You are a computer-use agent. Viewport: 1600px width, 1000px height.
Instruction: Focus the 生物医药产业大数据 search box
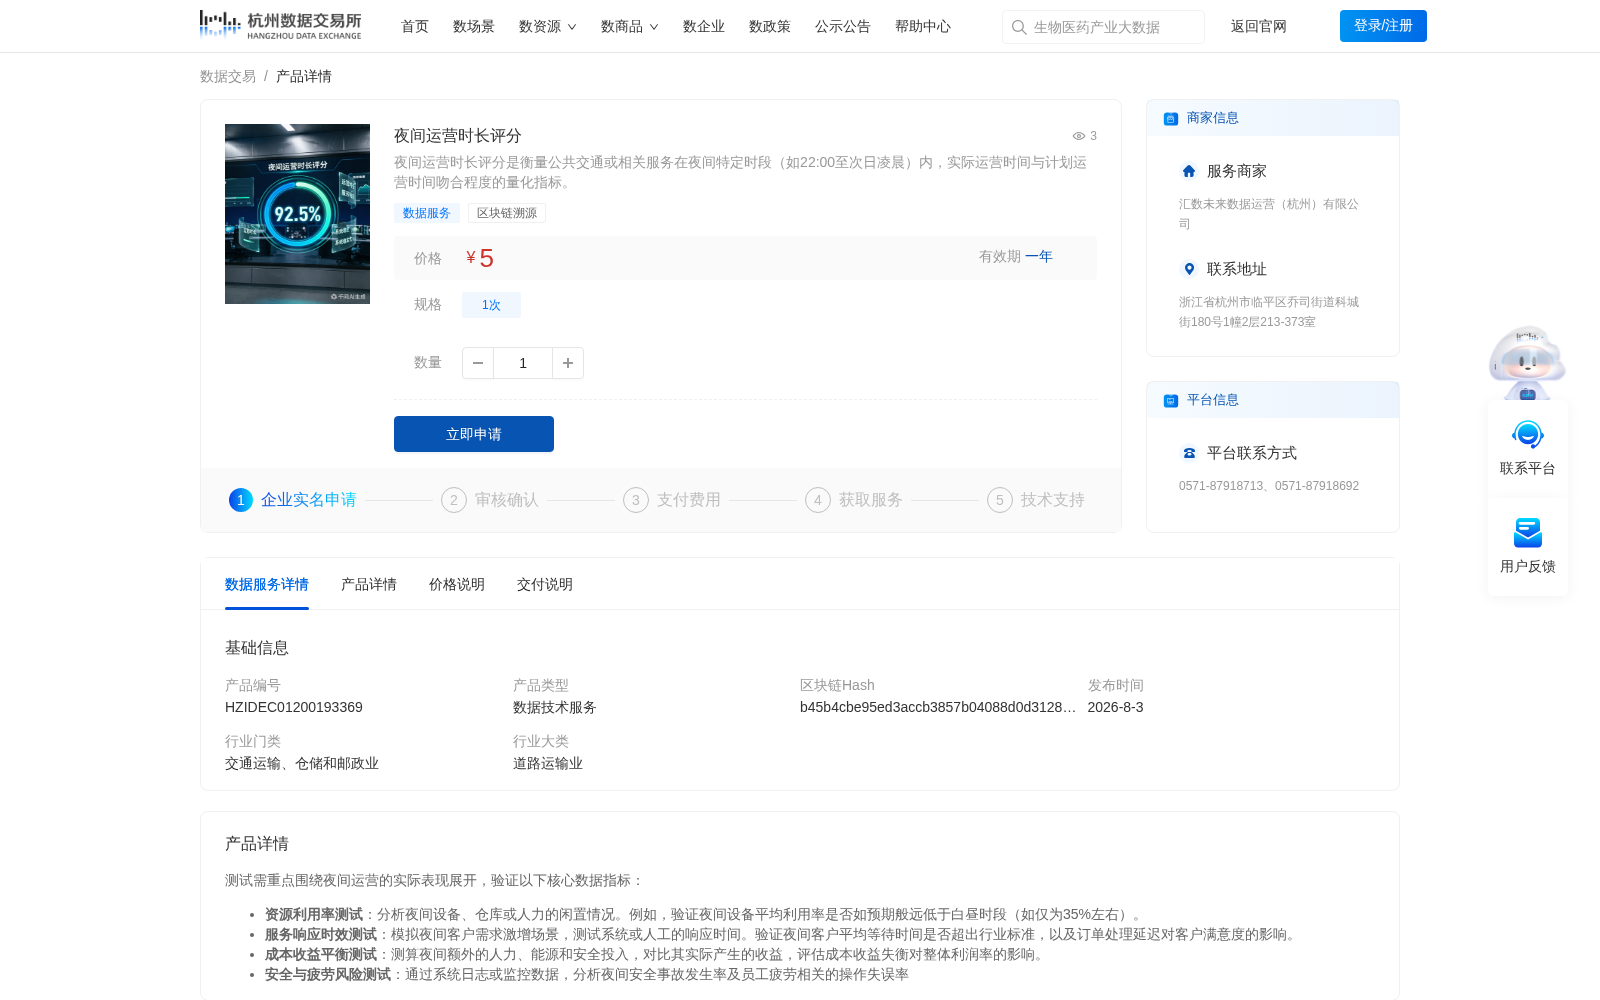click(x=1103, y=27)
